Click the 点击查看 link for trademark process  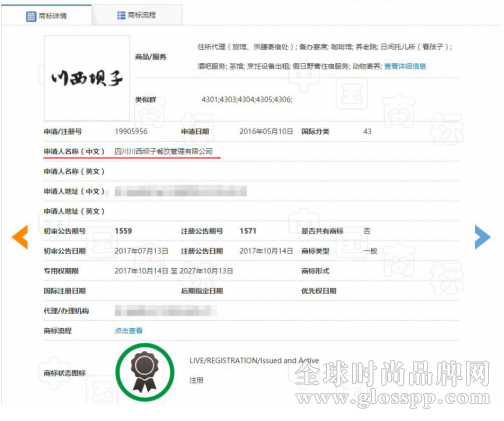coord(129,331)
